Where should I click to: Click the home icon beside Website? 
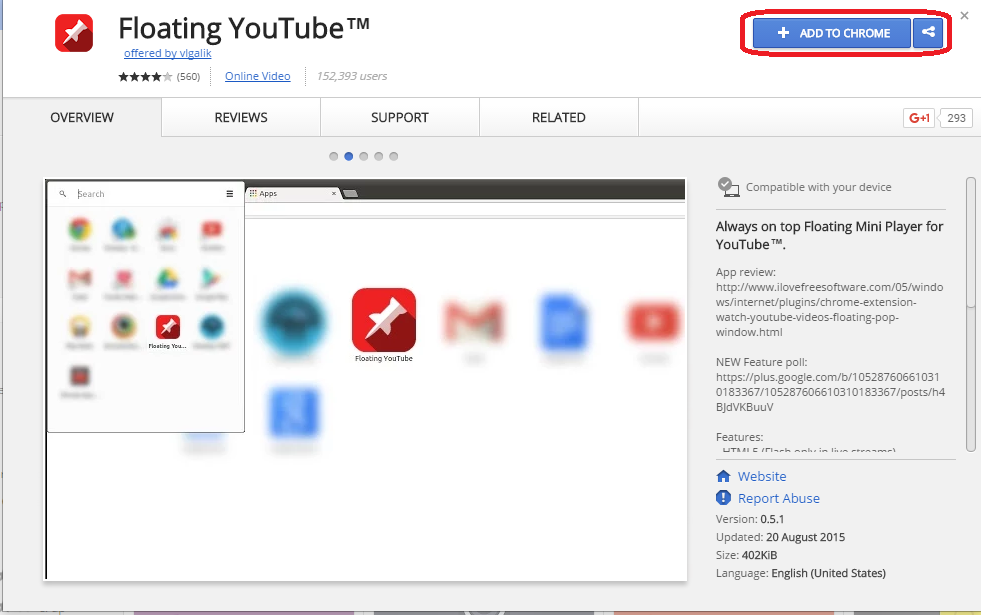click(723, 476)
